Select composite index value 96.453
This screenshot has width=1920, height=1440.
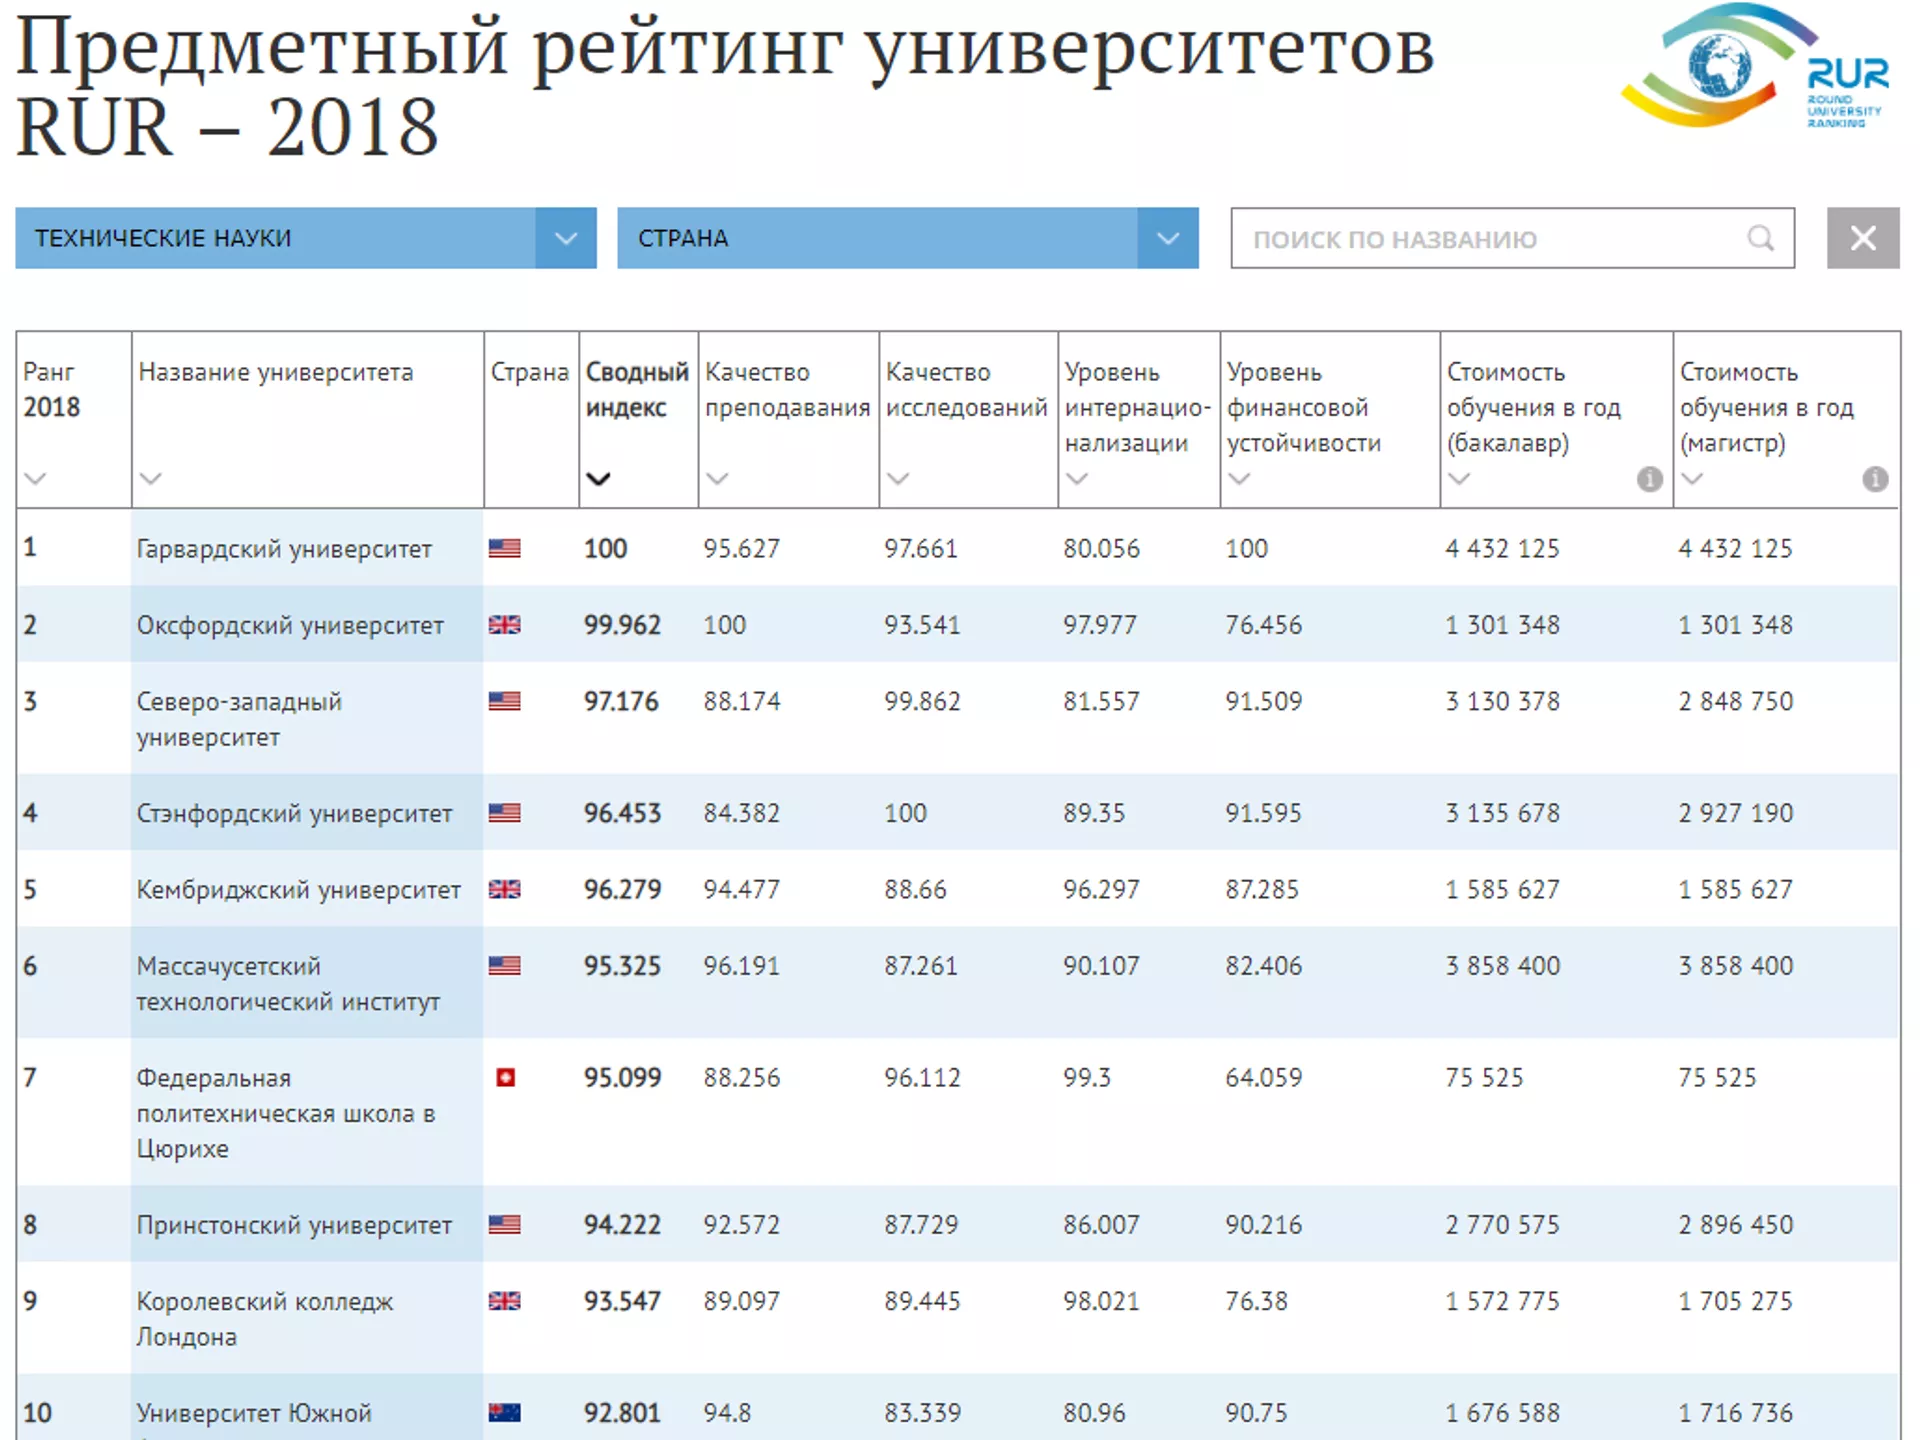[x=622, y=813]
